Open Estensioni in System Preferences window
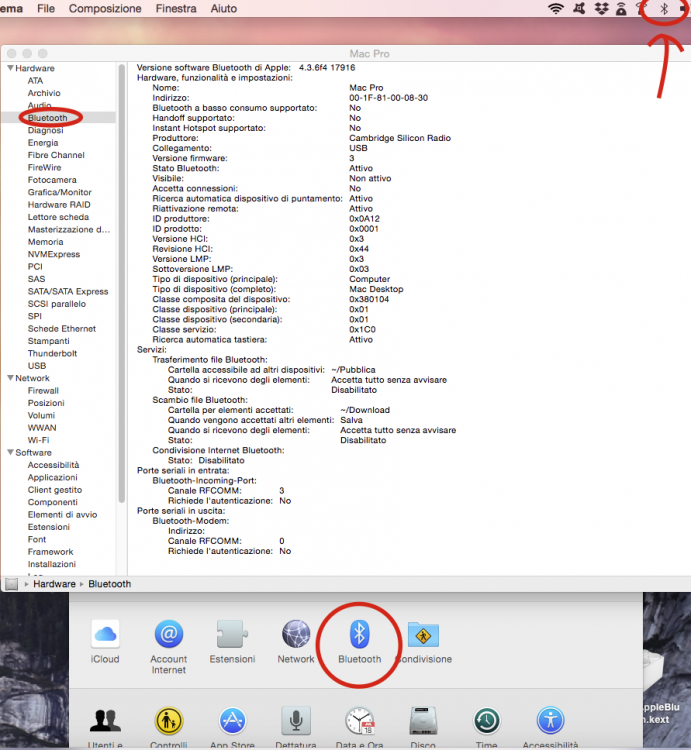The image size is (691, 750). 232,634
